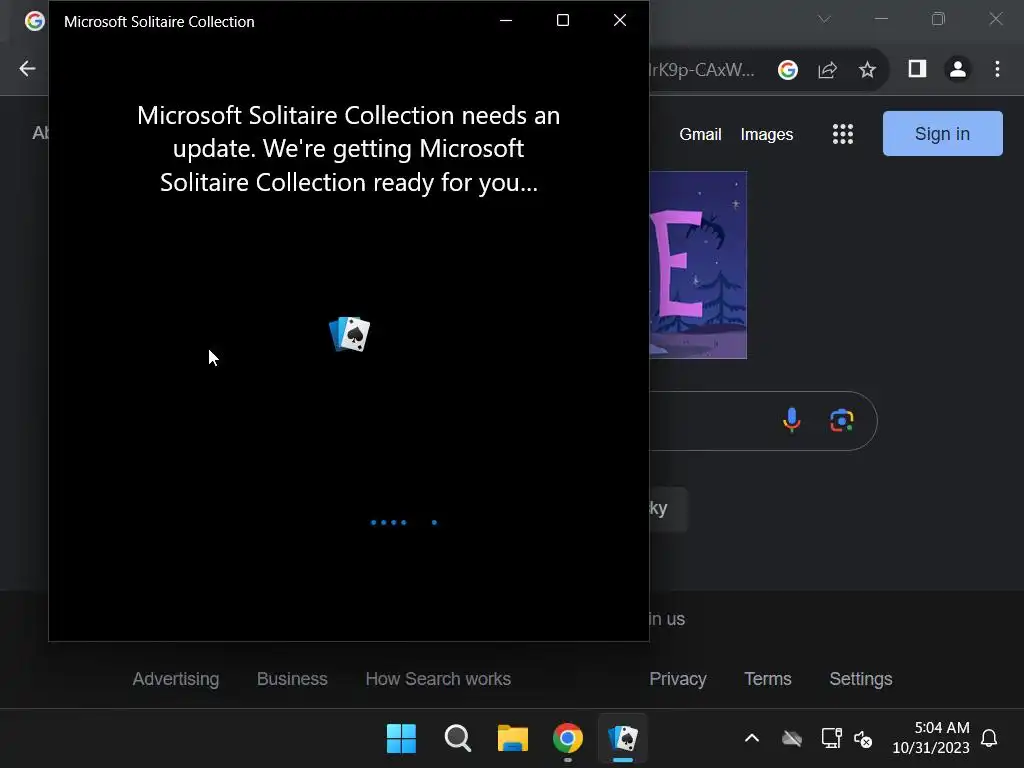Open network status tray icon
This screenshot has height=768, width=1024.
click(831, 739)
